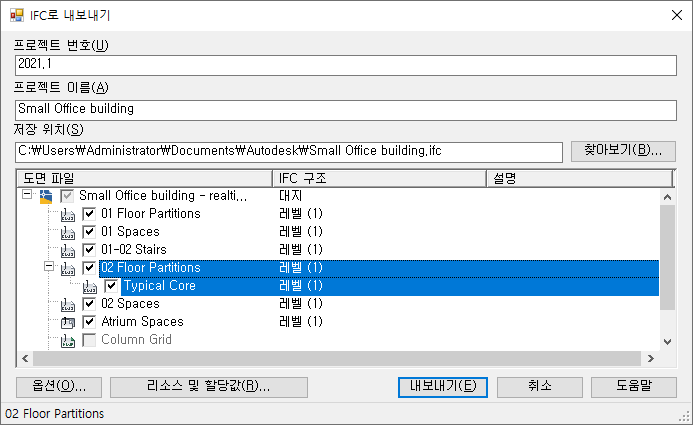Click the 02 Spaces drawing icon
This screenshot has width=693, height=425.
(68, 304)
